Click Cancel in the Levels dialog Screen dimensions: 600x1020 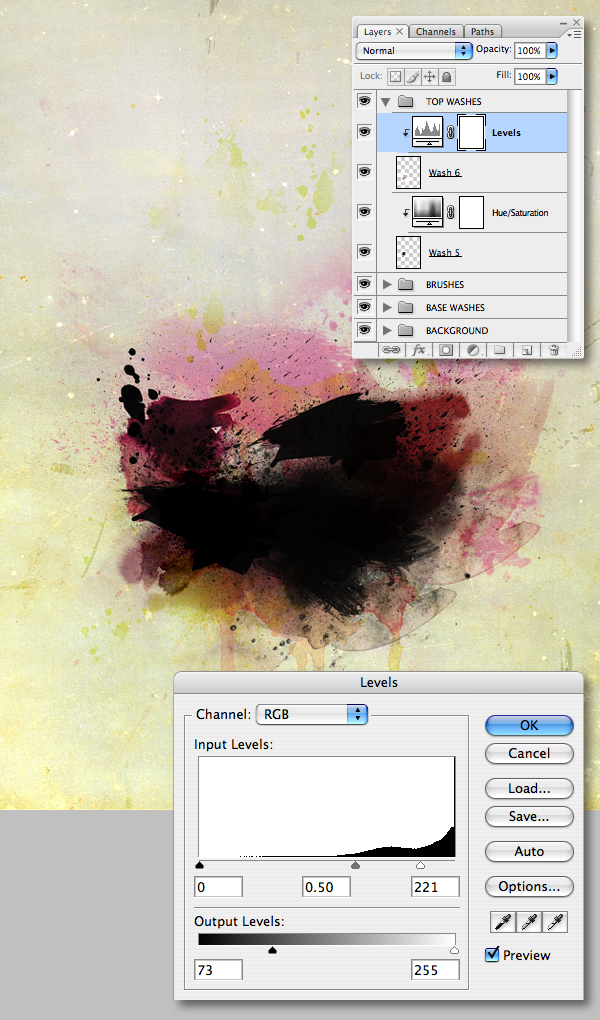tap(529, 753)
